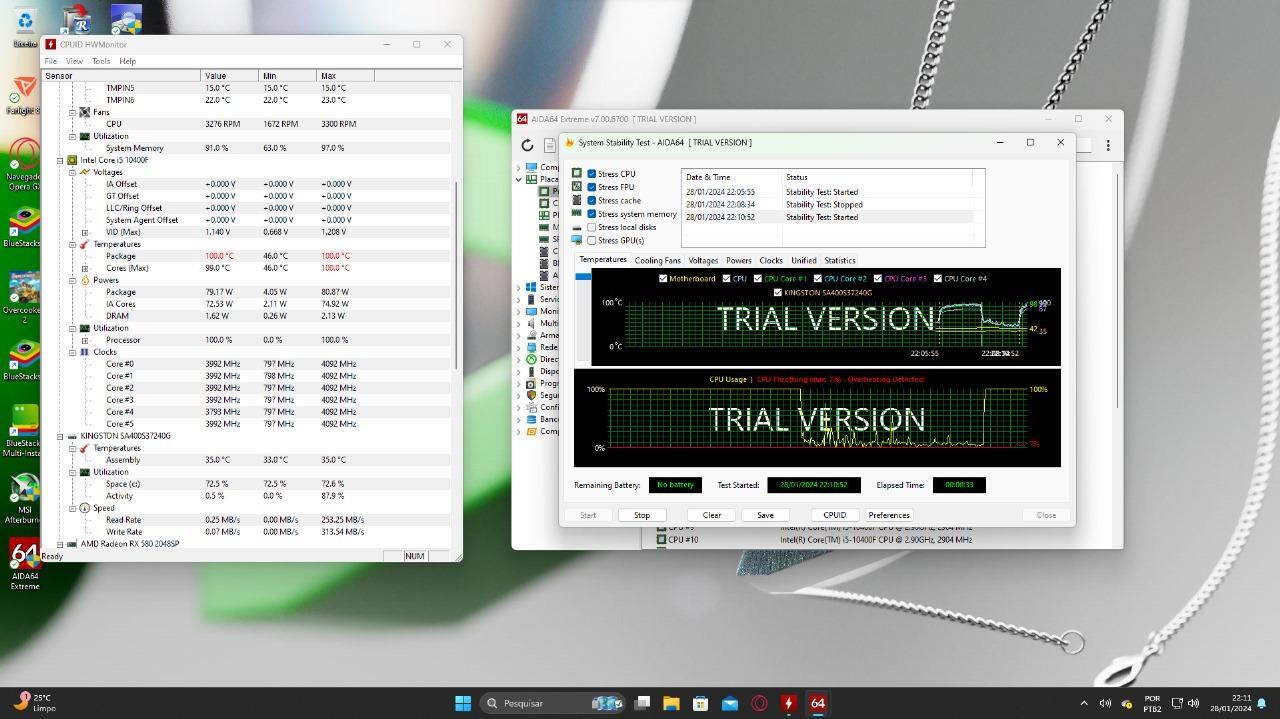Viewport: 1280px width, 719px height.
Task: Open HWMonitor Tools menu
Action: [x=101, y=61]
